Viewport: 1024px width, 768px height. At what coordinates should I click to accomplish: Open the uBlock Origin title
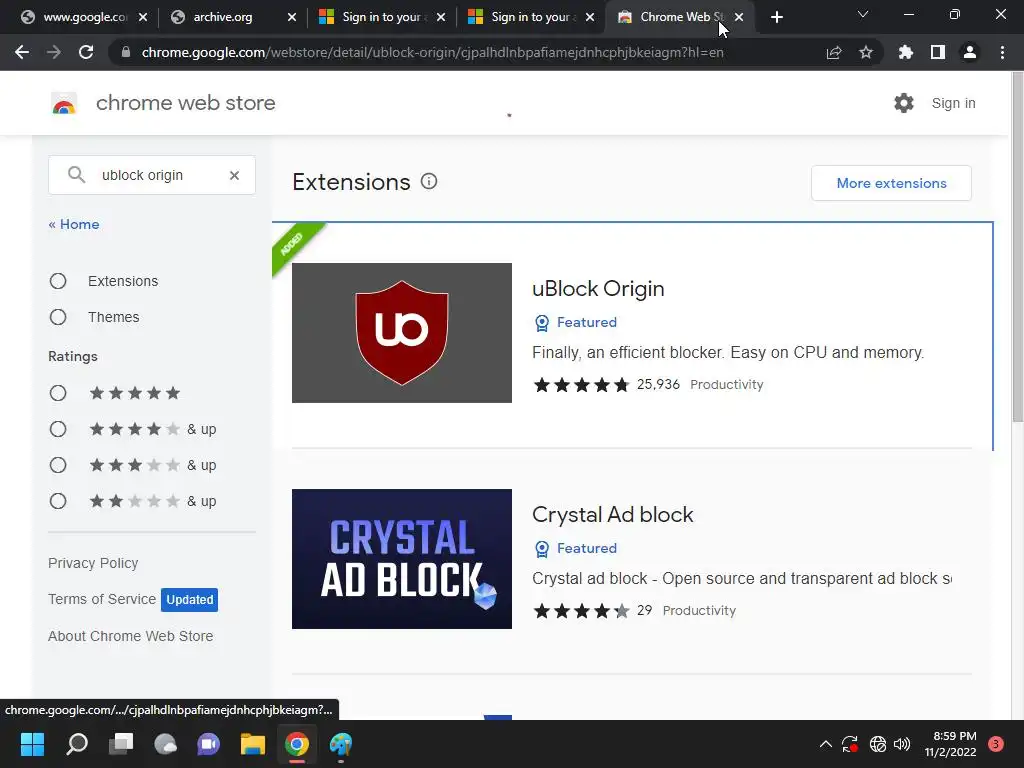(598, 289)
